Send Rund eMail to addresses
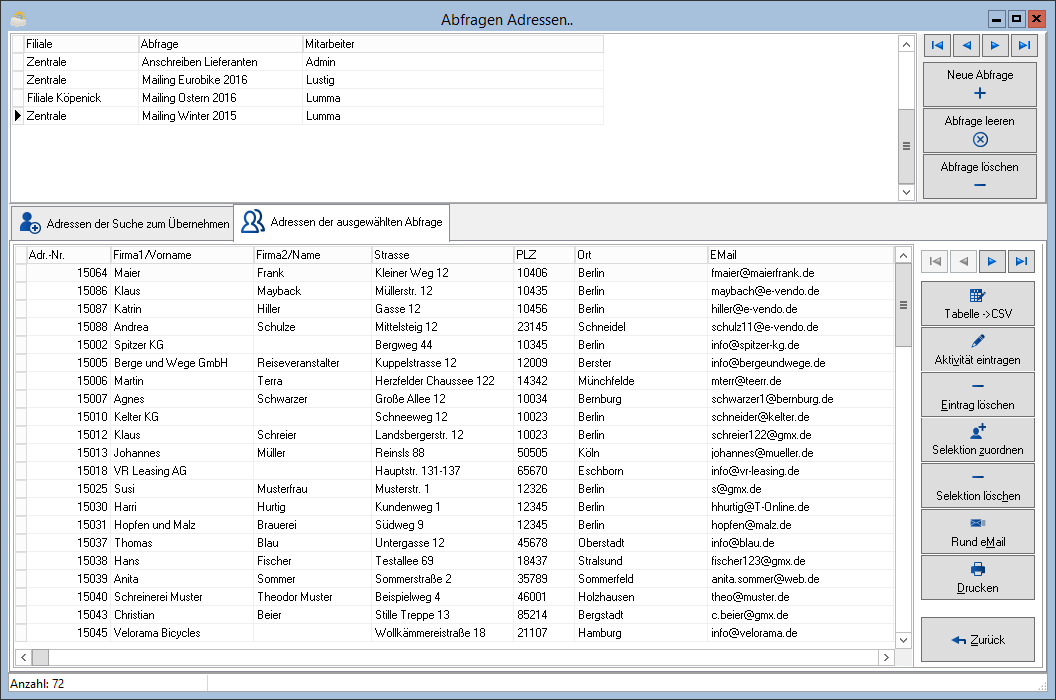Viewport: 1056px width, 700px height. click(978, 532)
